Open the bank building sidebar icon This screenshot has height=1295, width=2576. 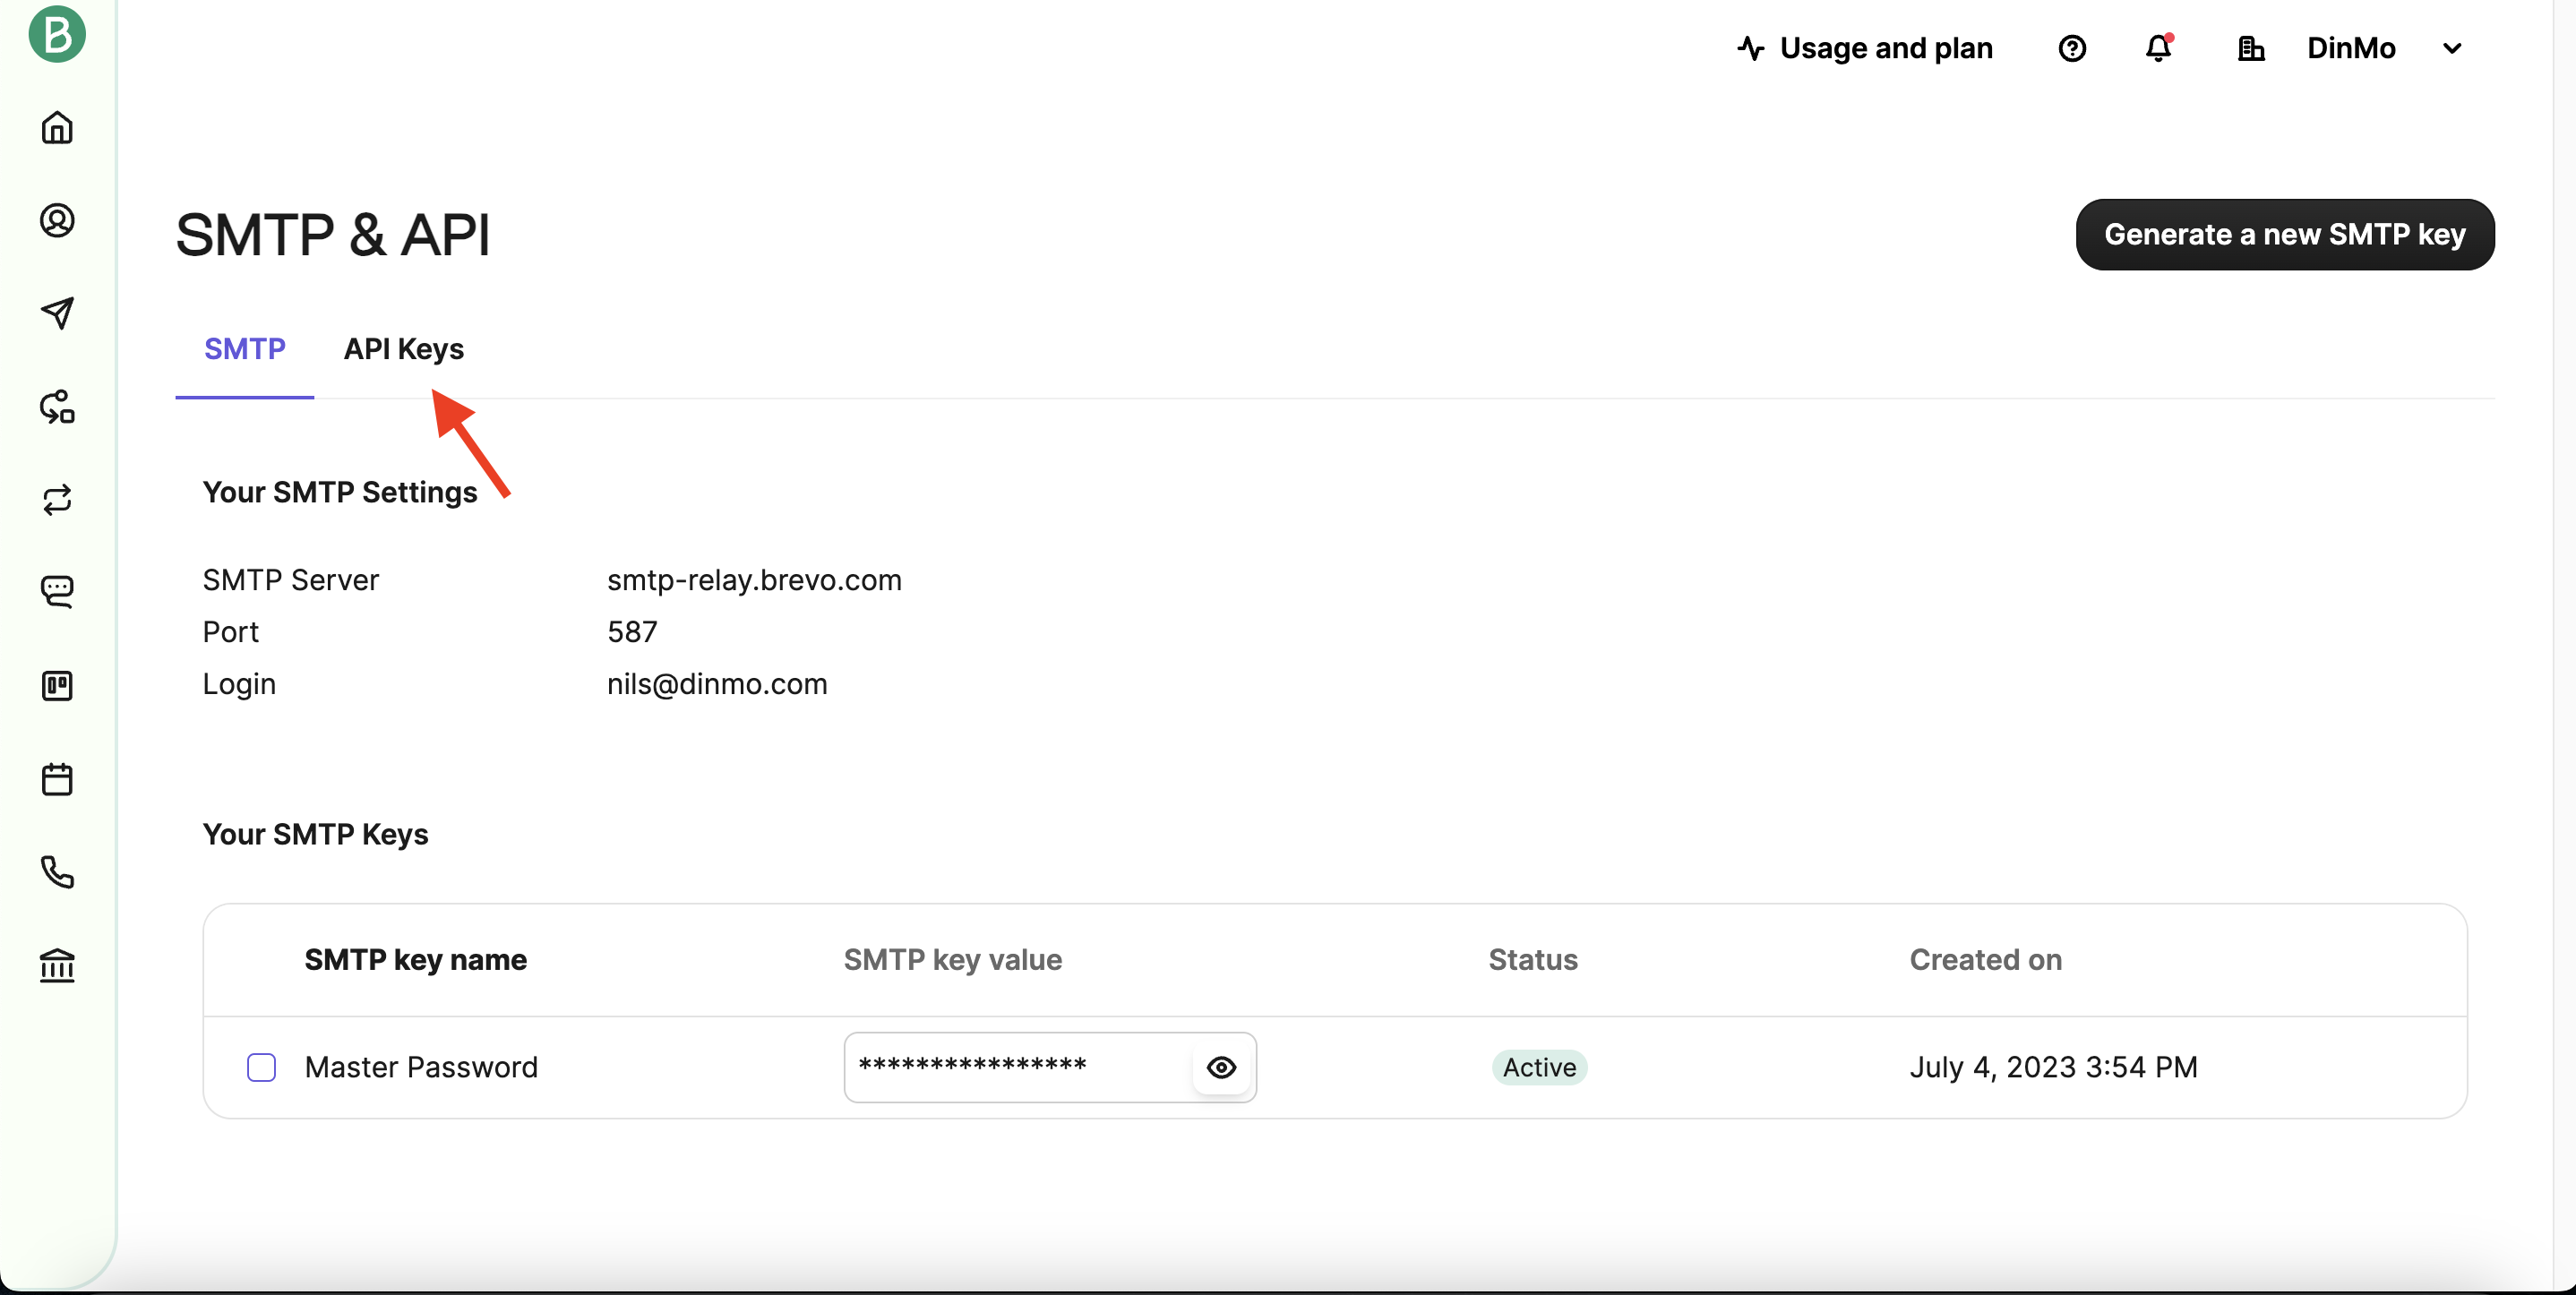pos(57,965)
